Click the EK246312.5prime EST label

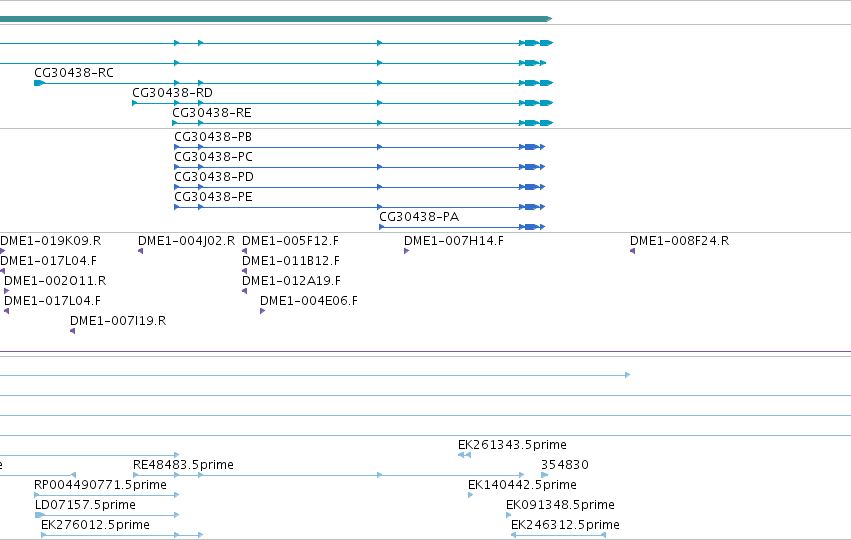point(565,525)
